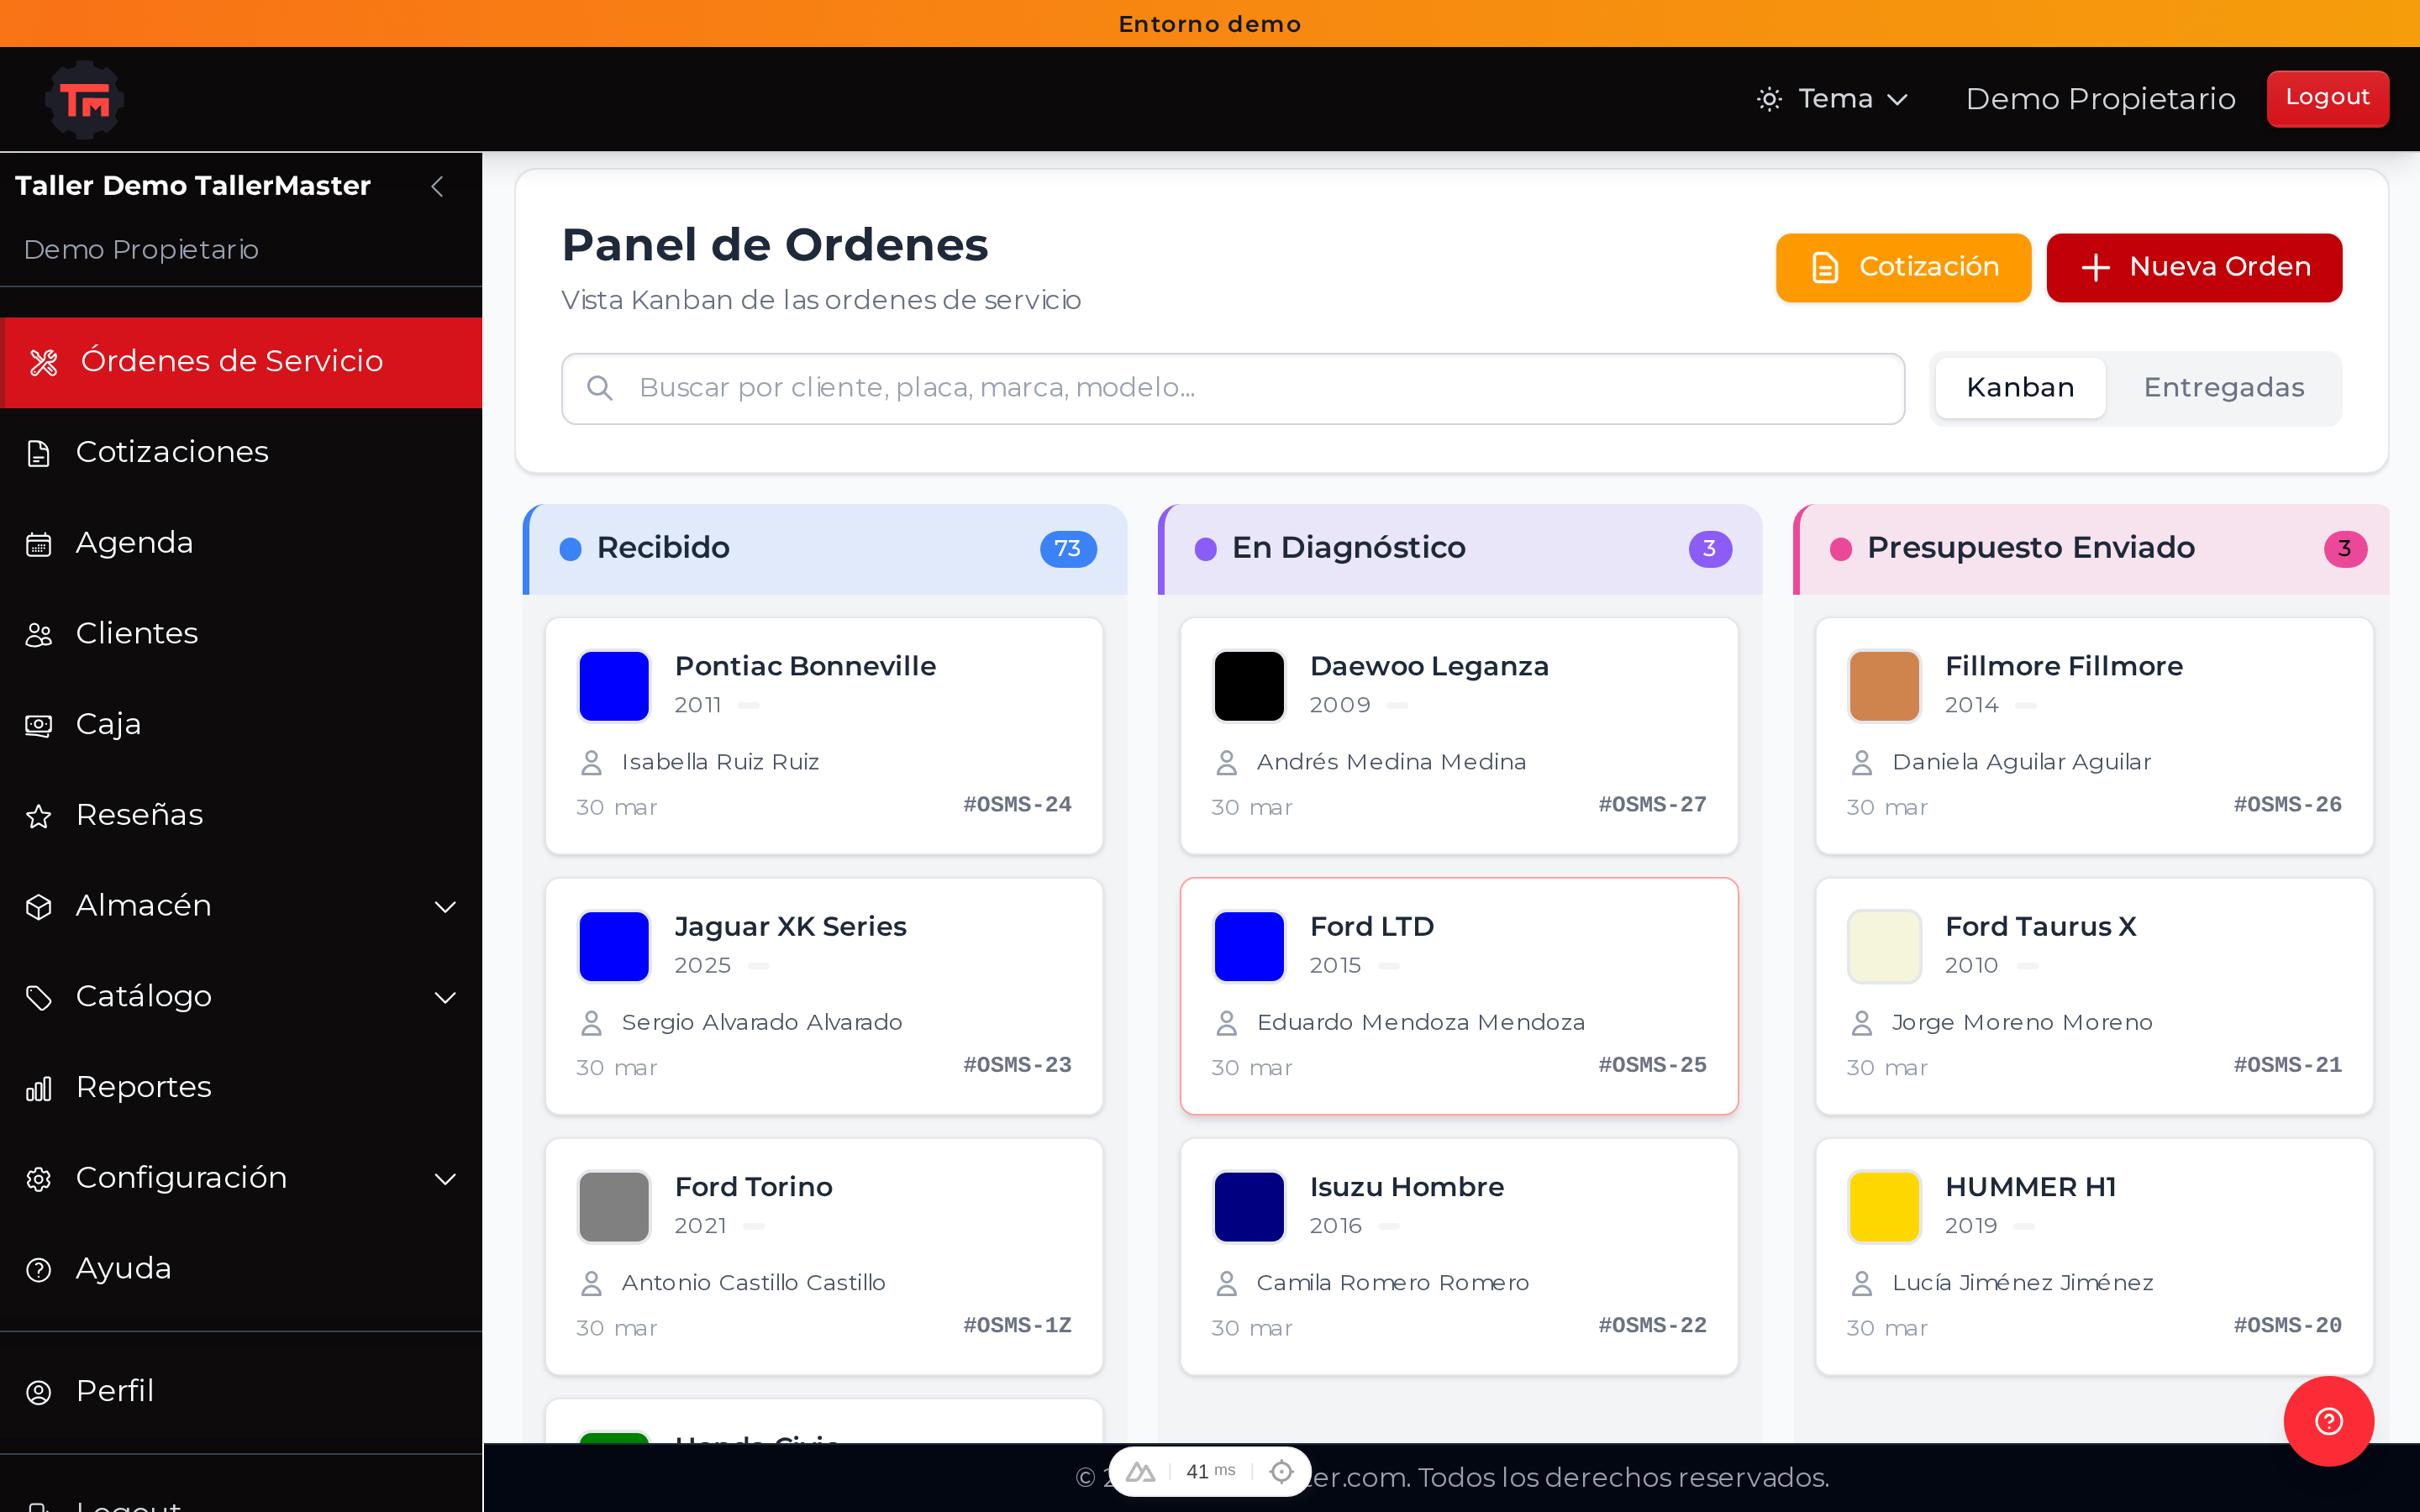2420x1512 pixels.
Task: Switch to the Entregadas tab
Action: 2224,388
